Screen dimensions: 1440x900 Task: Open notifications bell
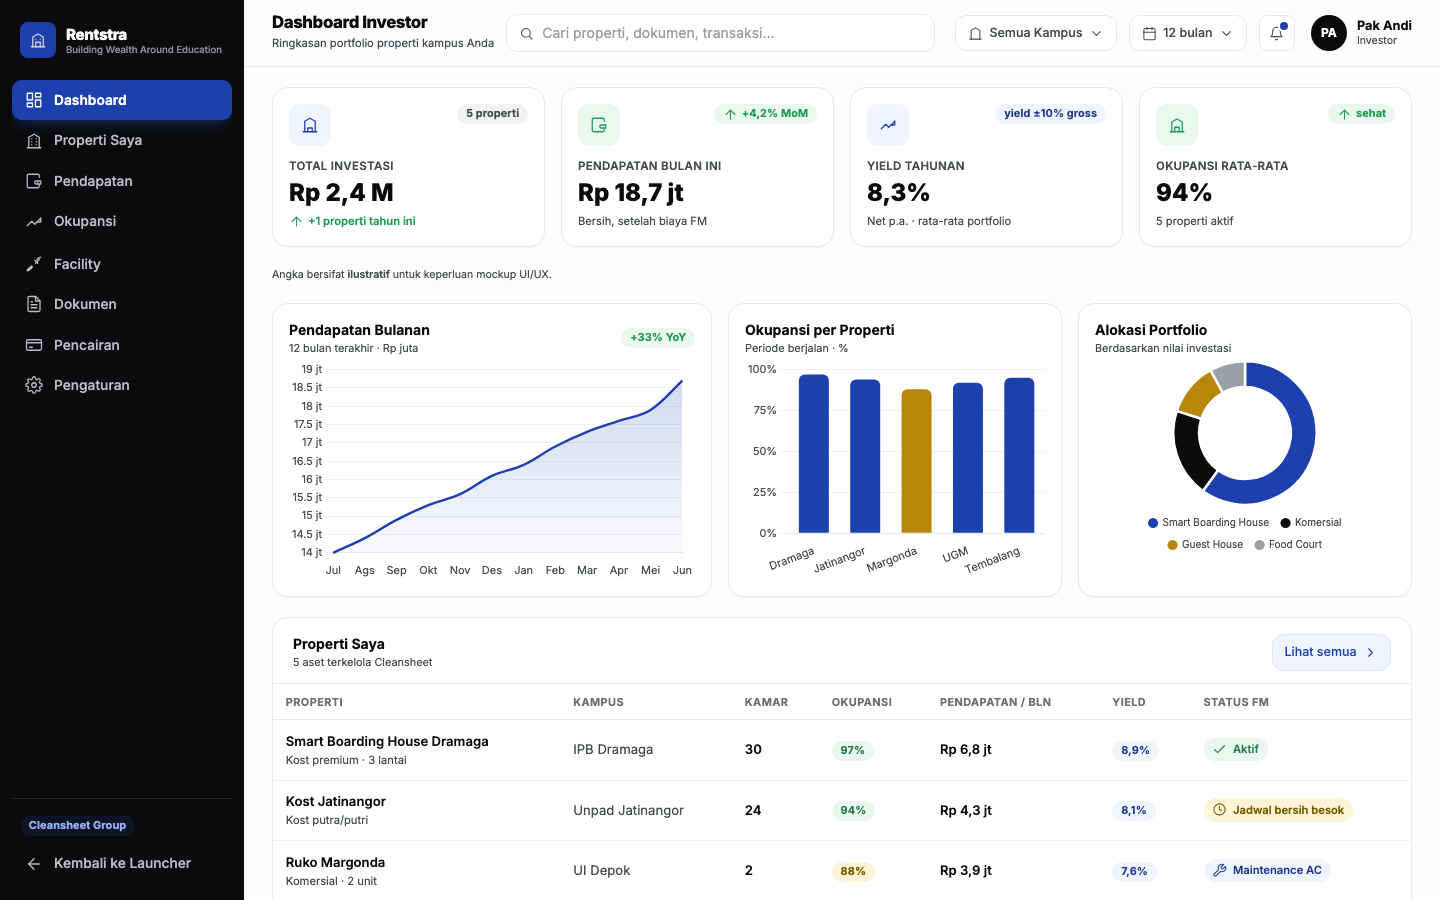[x=1277, y=33]
